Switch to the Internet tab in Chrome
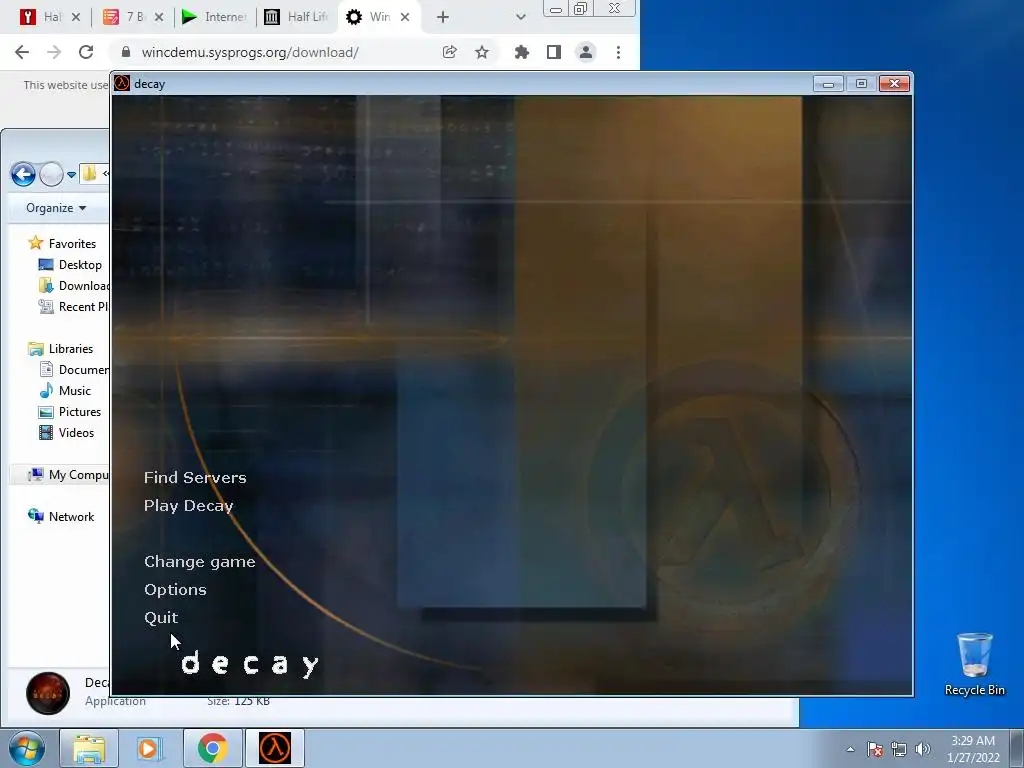Image resolution: width=1024 pixels, height=768 pixels. [x=214, y=17]
